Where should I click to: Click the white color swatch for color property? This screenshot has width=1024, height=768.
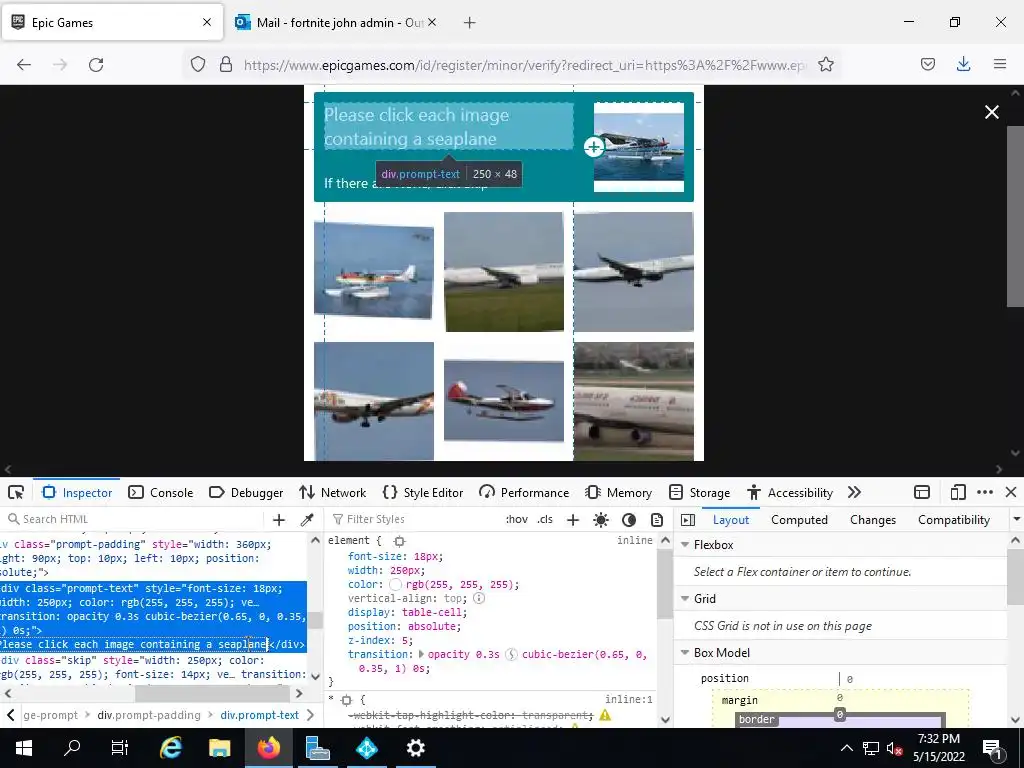tap(395, 584)
